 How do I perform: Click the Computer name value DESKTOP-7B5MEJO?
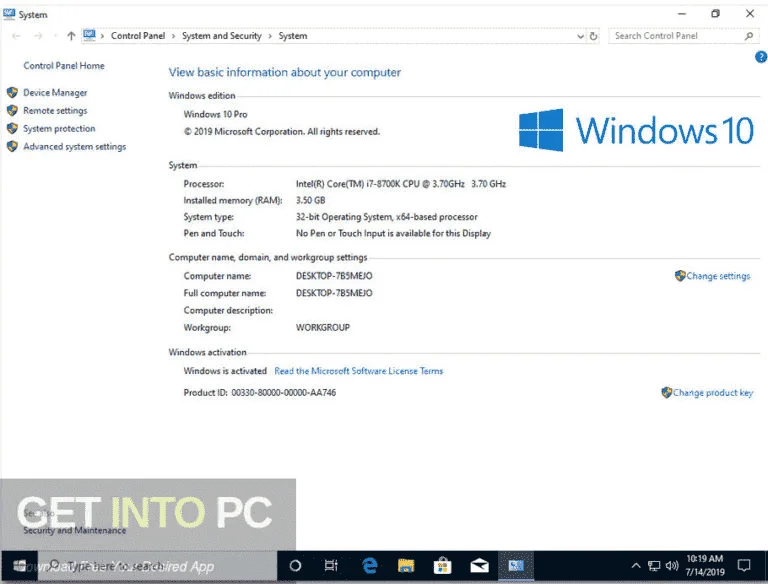click(x=334, y=276)
